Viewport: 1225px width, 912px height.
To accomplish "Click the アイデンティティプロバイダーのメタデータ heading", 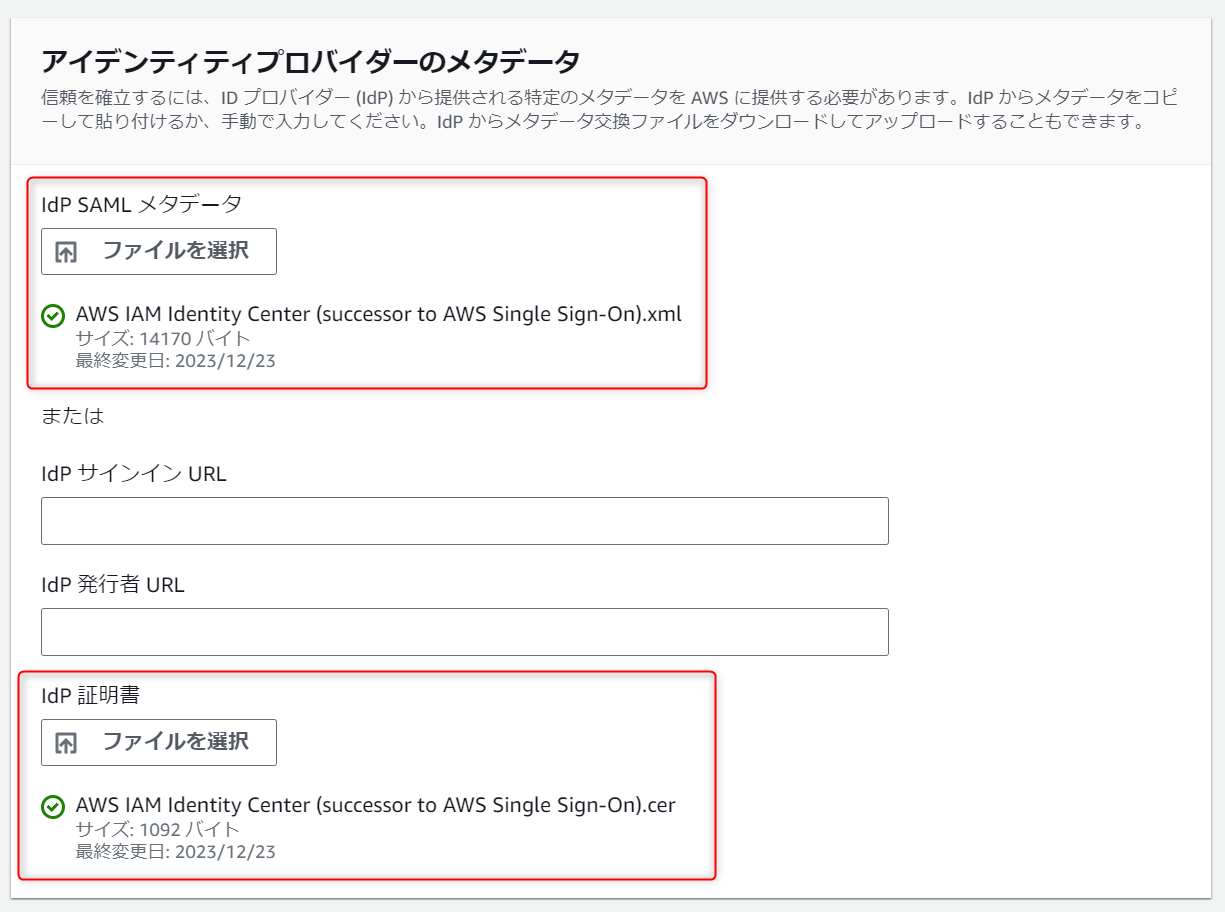I will tap(310, 61).
